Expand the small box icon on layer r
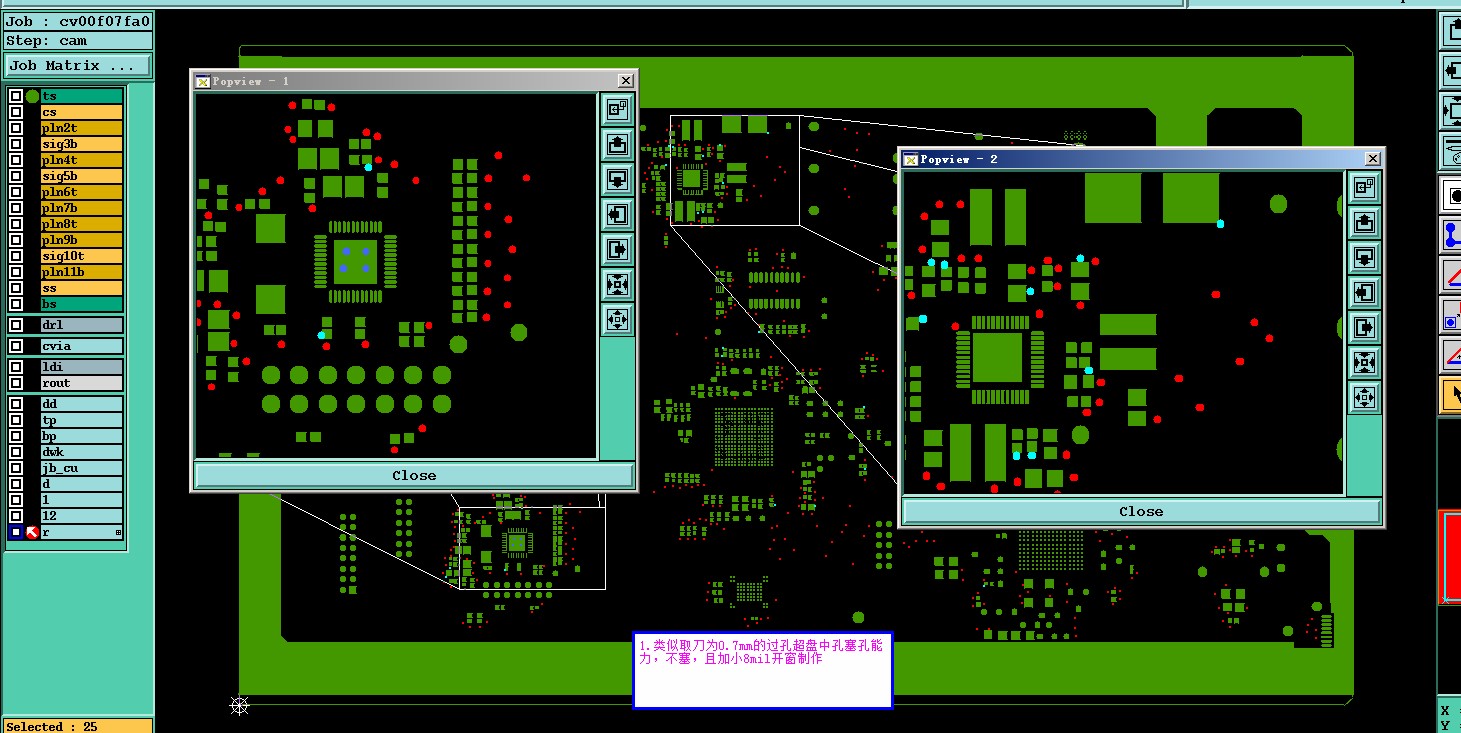The width and height of the screenshot is (1461, 733). 118,533
